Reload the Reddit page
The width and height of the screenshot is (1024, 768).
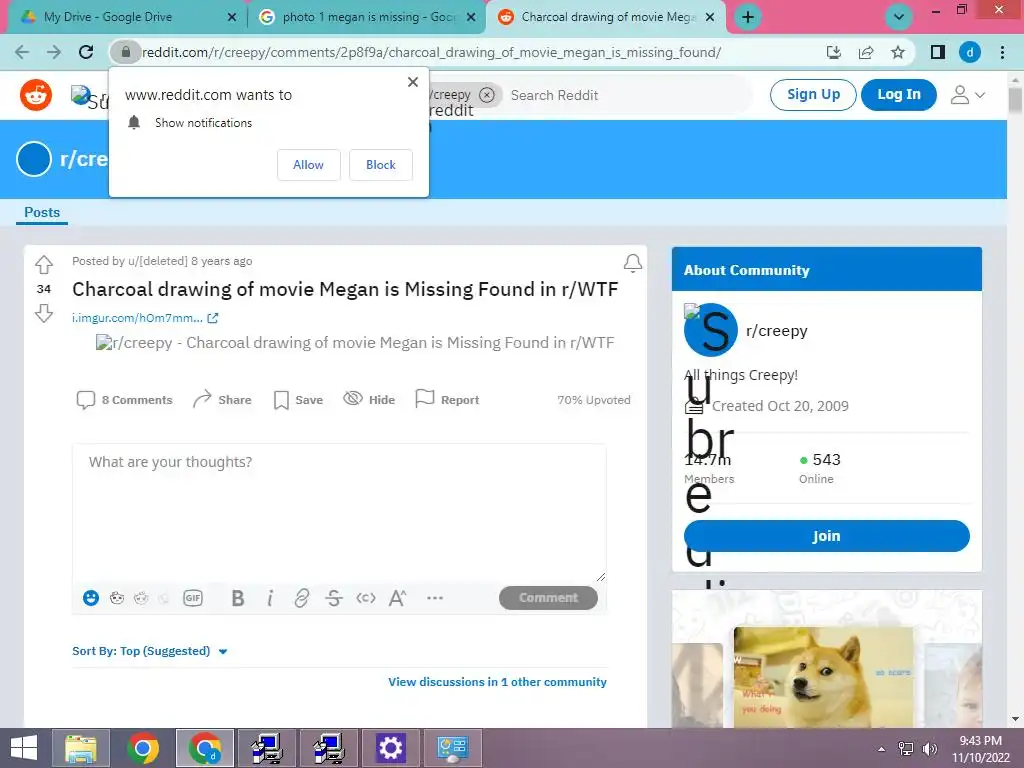click(x=86, y=52)
